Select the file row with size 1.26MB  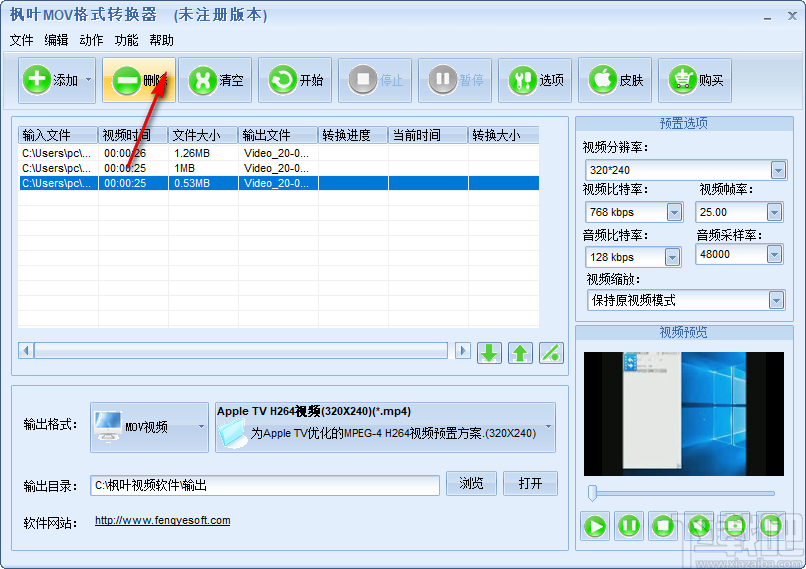pos(279,153)
